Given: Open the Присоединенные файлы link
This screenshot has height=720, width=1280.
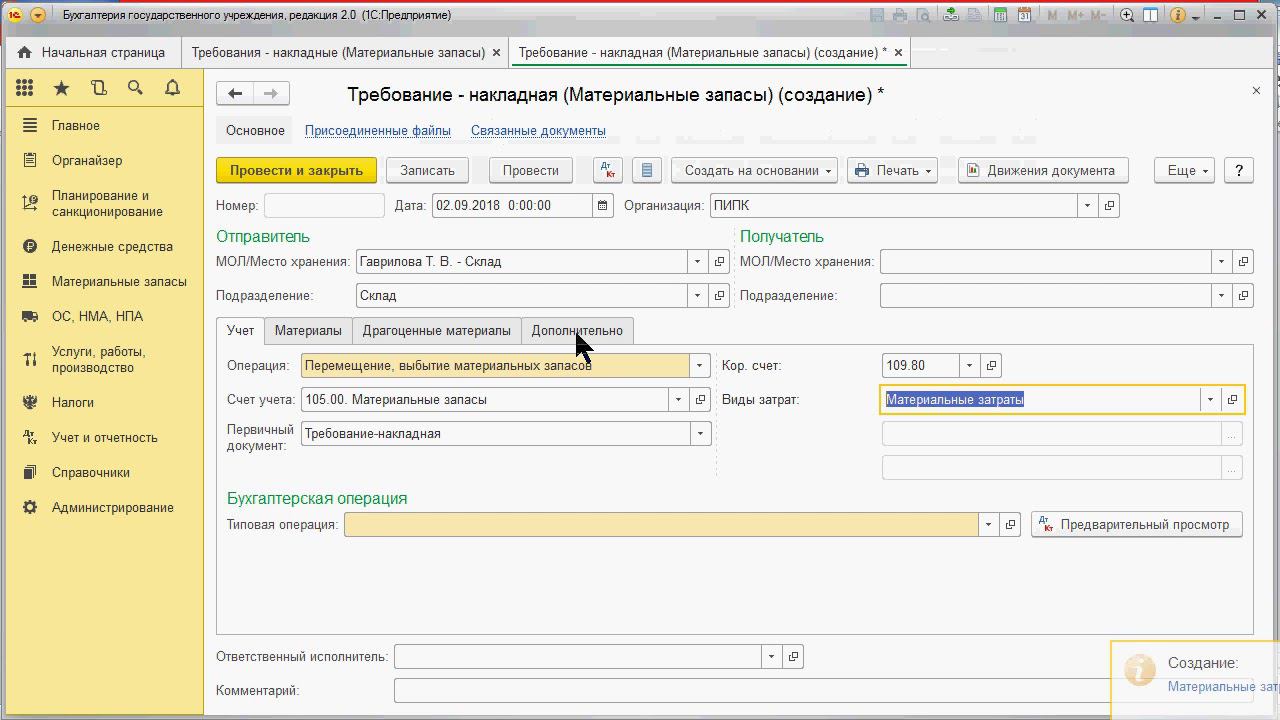Looking at the screenshot, I should (x=377, y=131).
